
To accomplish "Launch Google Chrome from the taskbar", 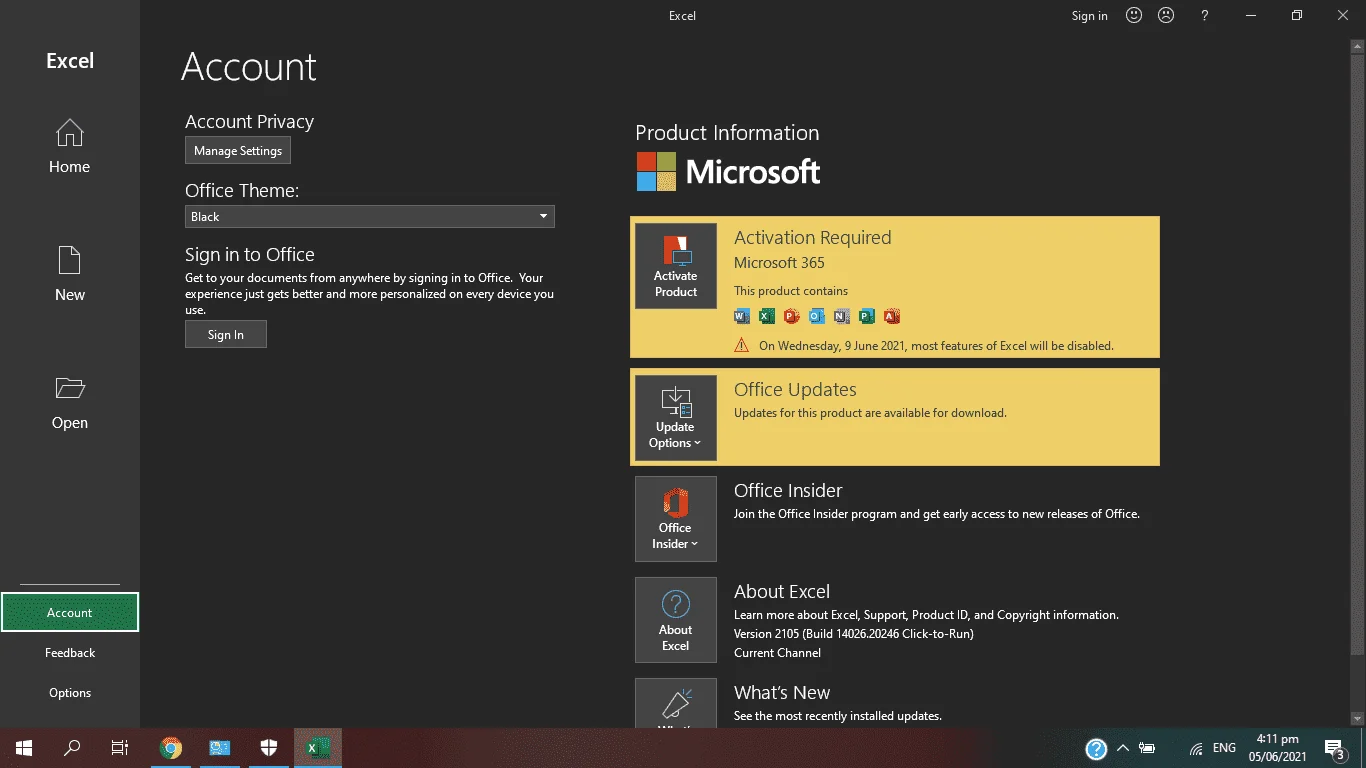I will (171, 748).
